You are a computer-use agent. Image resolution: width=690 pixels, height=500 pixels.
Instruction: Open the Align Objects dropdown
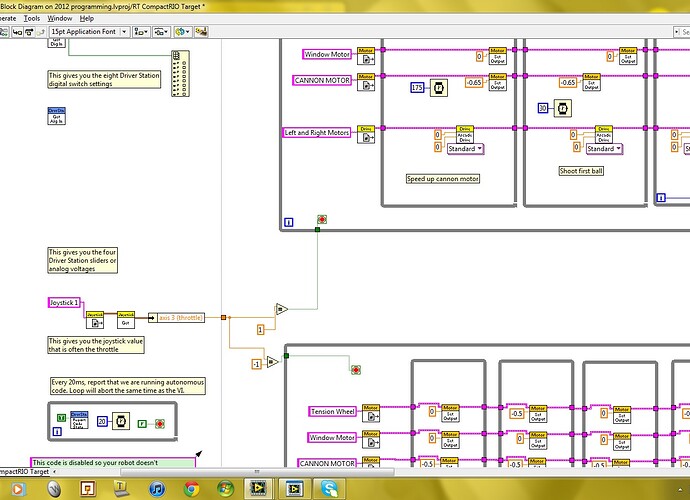[x=141, y=32]
